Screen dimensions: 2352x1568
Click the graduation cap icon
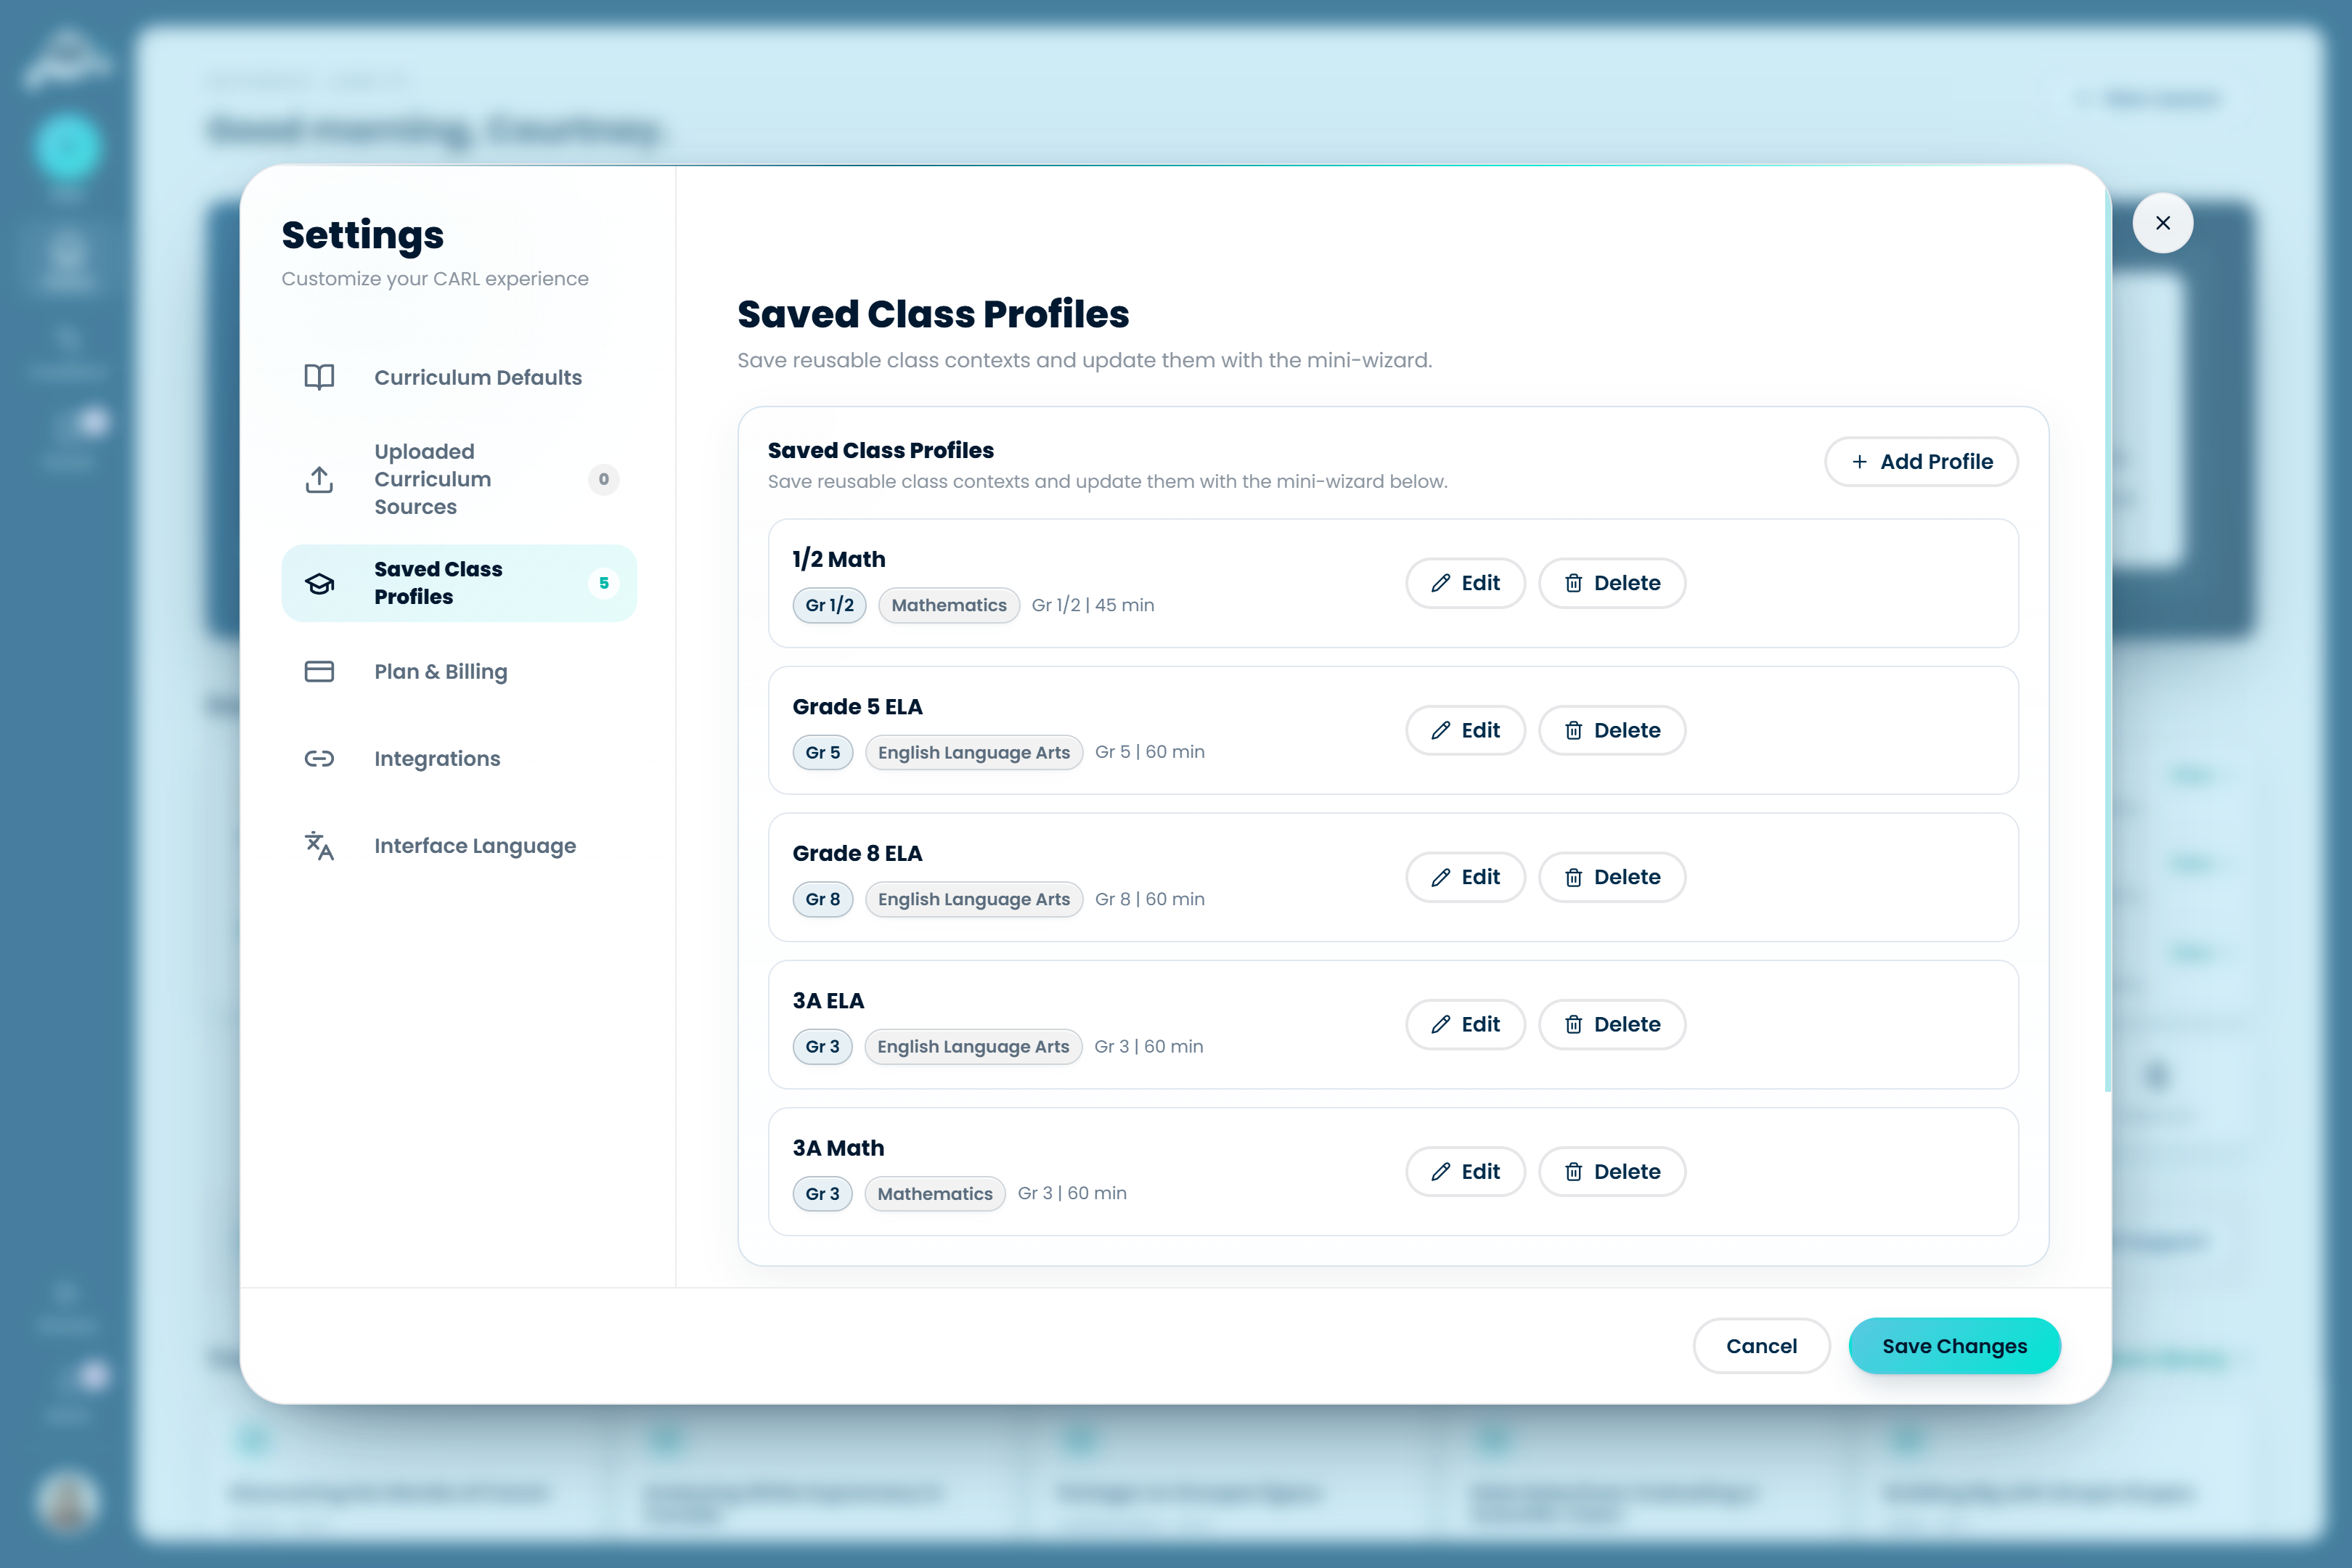pos(319,583)
